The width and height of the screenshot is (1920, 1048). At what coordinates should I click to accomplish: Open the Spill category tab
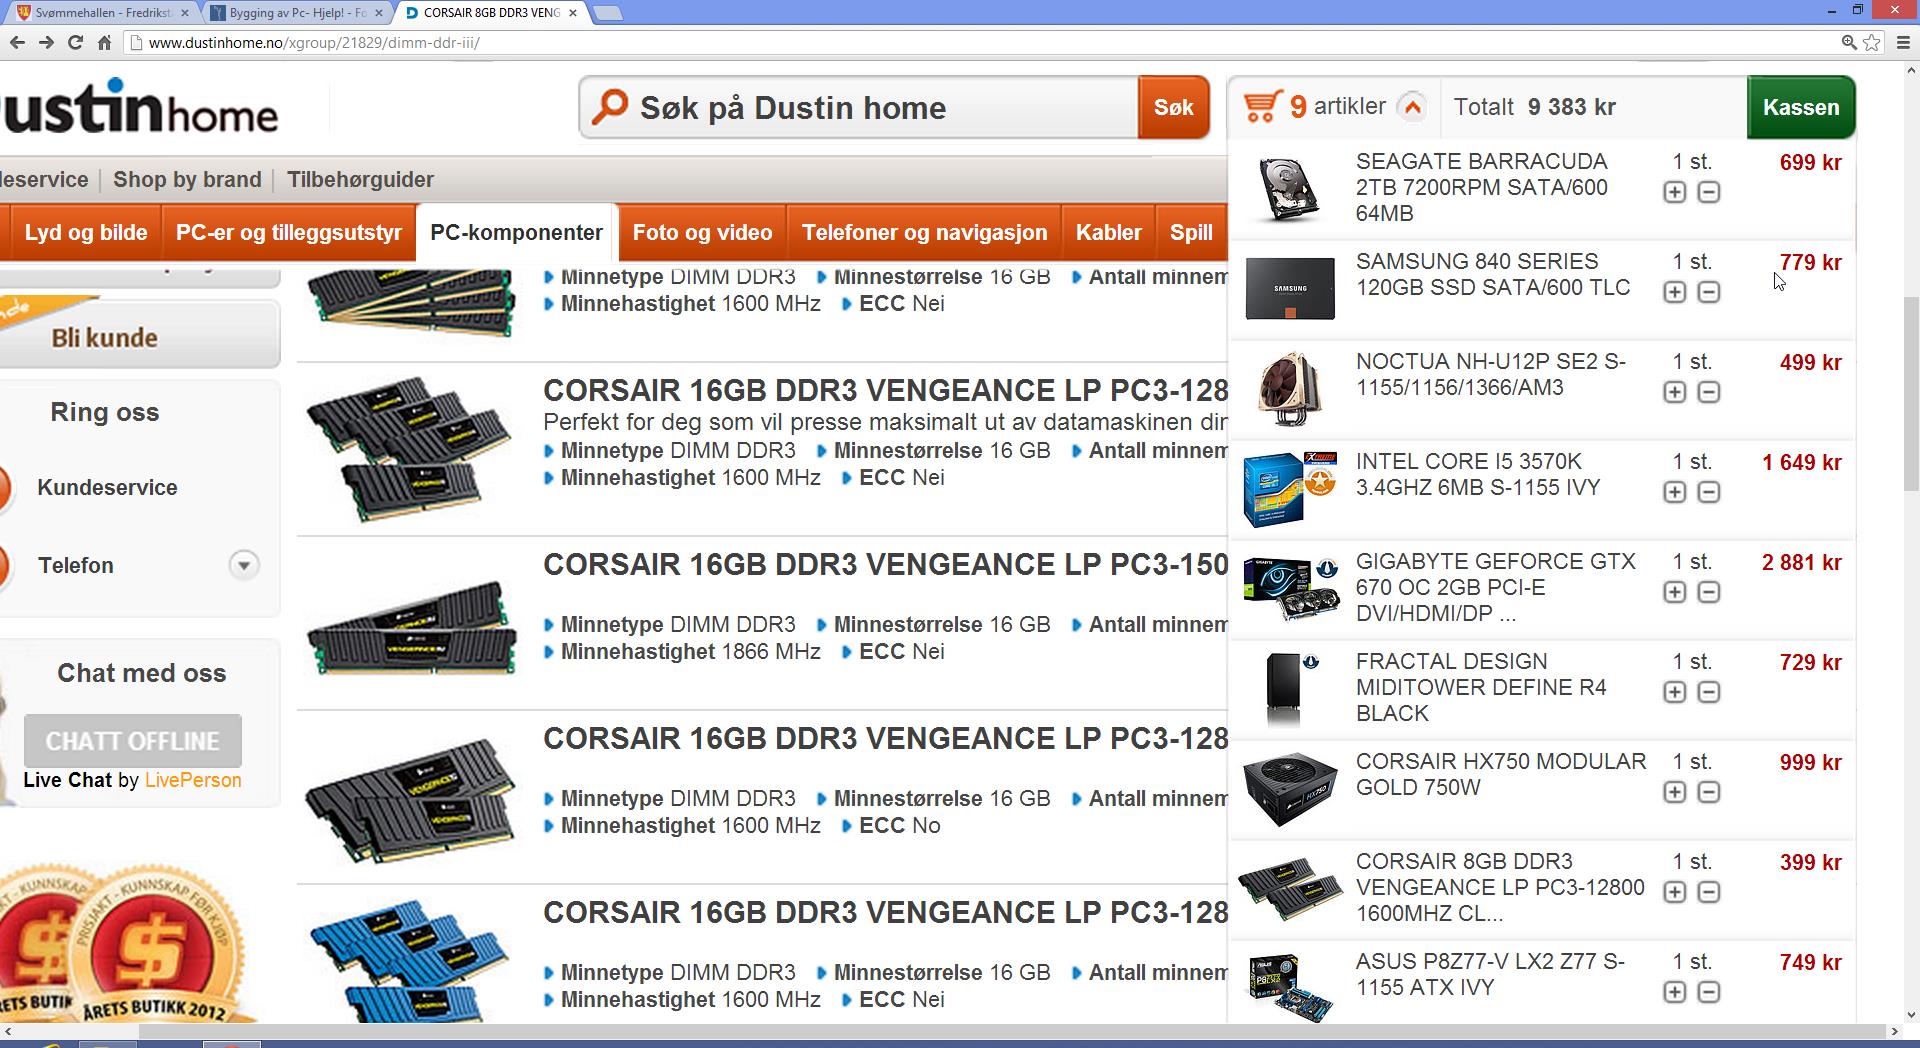1191,233
